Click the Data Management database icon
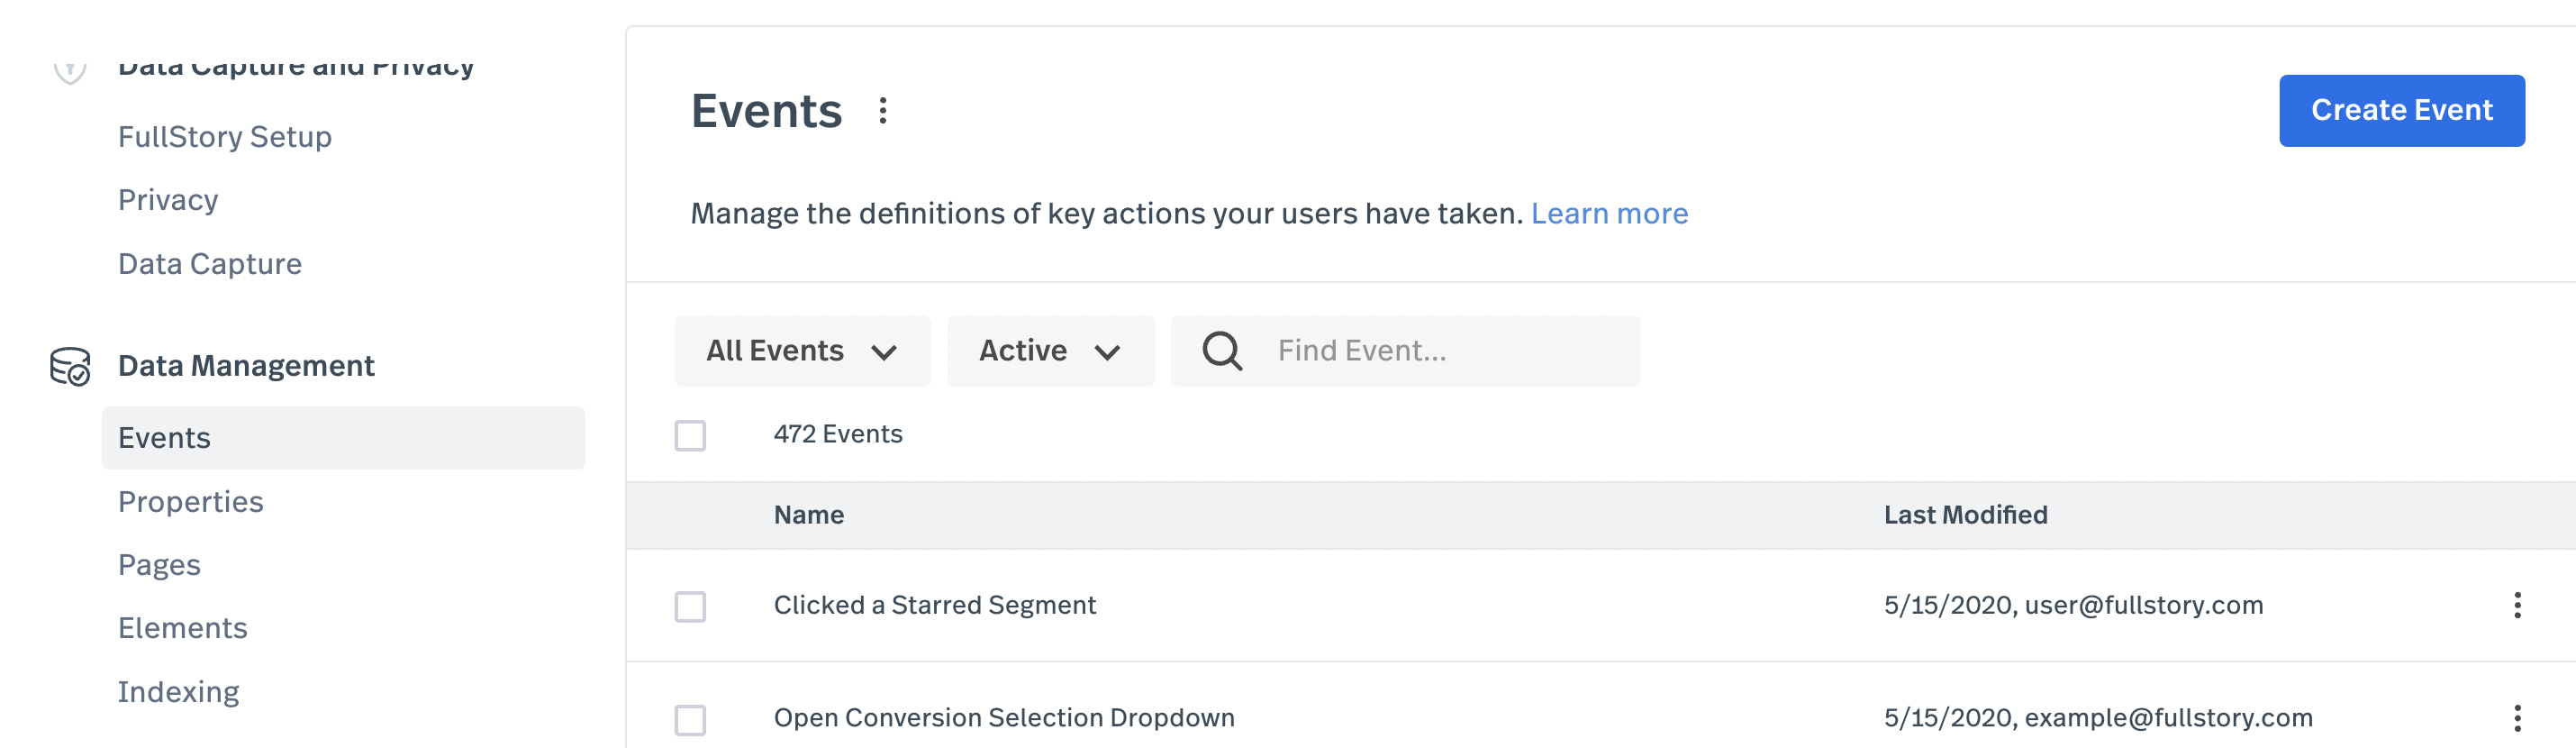2576x748 pixels. point(70,366)
